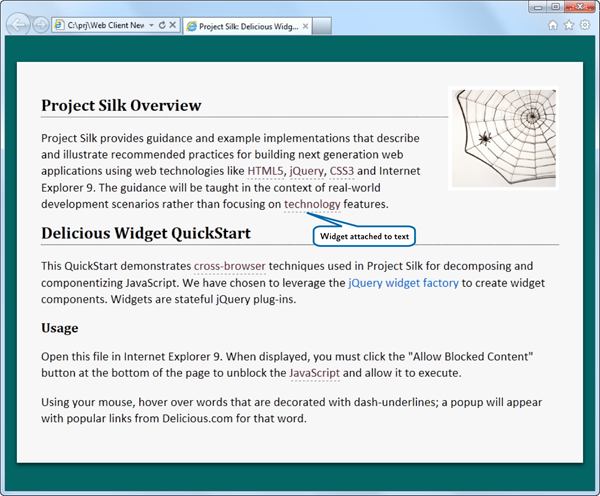Click the technology dash-underlined word
Image resolution: width=600 pixels, height=496 pixels.
point(312,204)
